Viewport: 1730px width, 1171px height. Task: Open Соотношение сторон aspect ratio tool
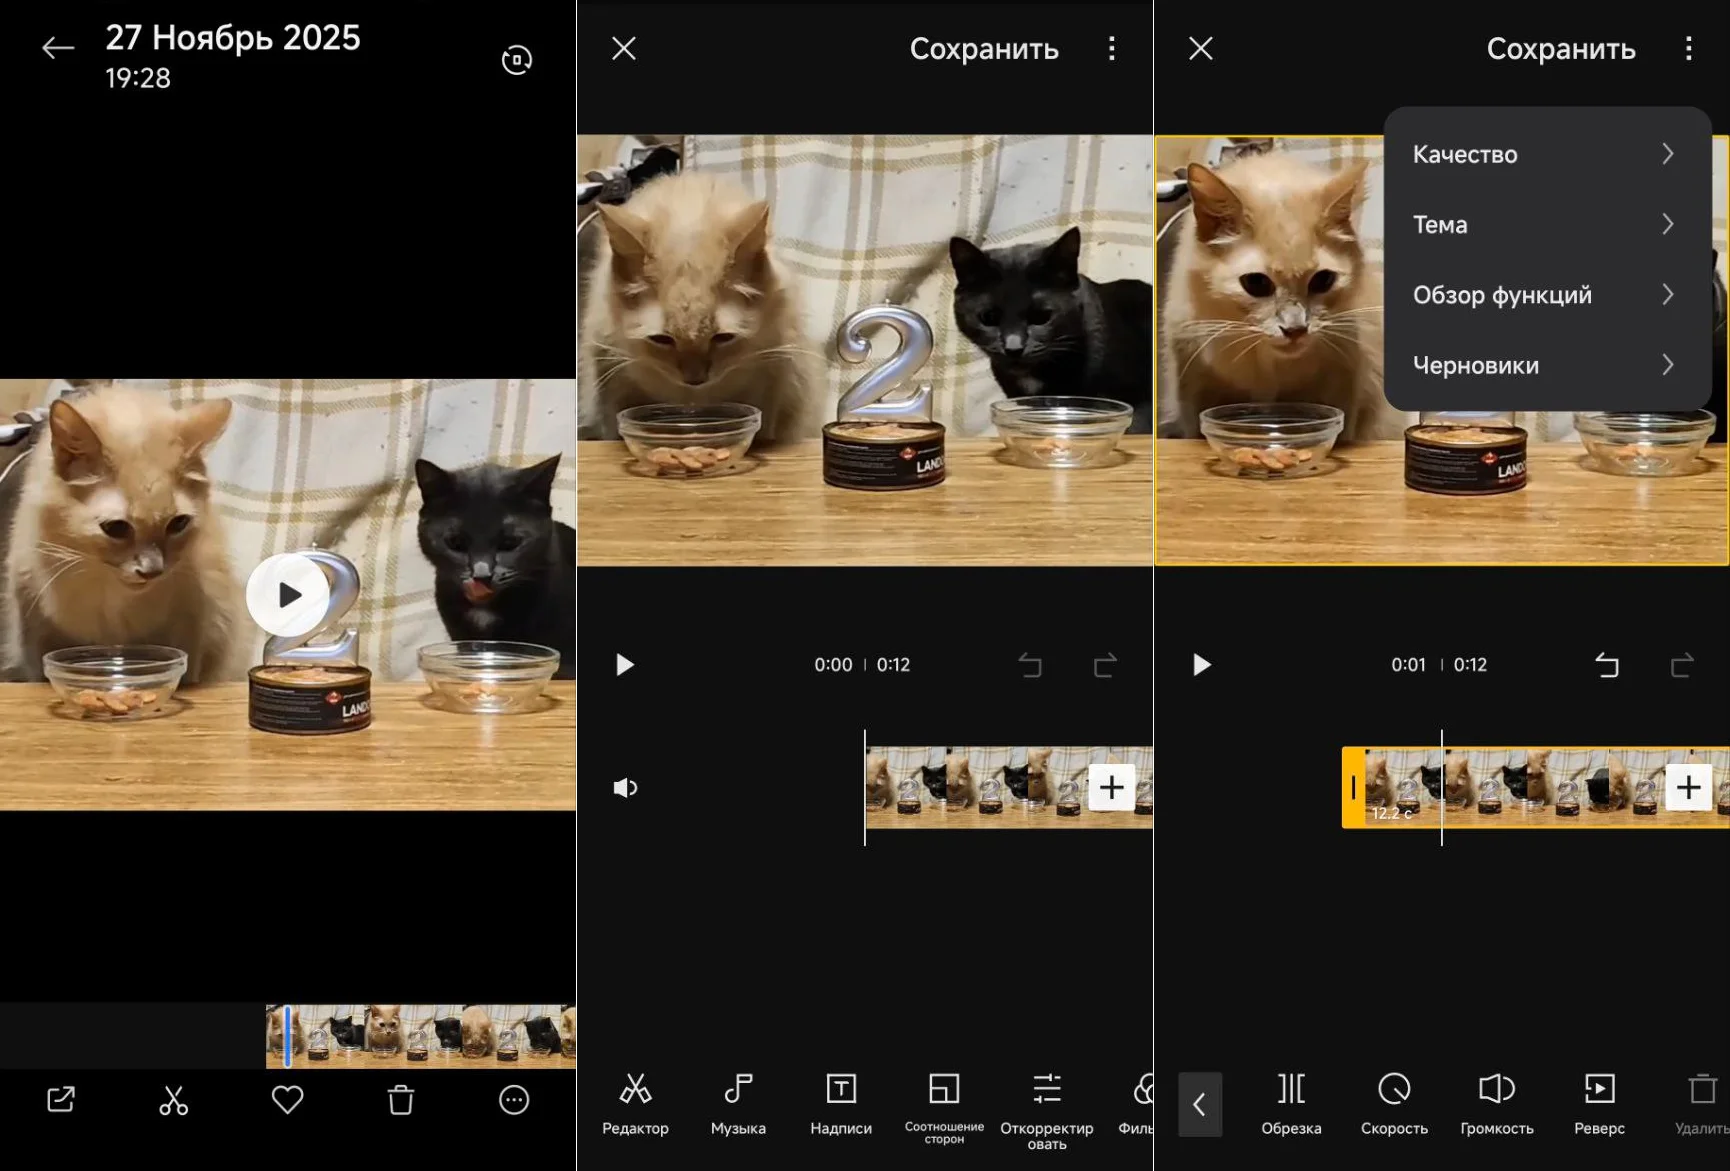point(944,1105)
